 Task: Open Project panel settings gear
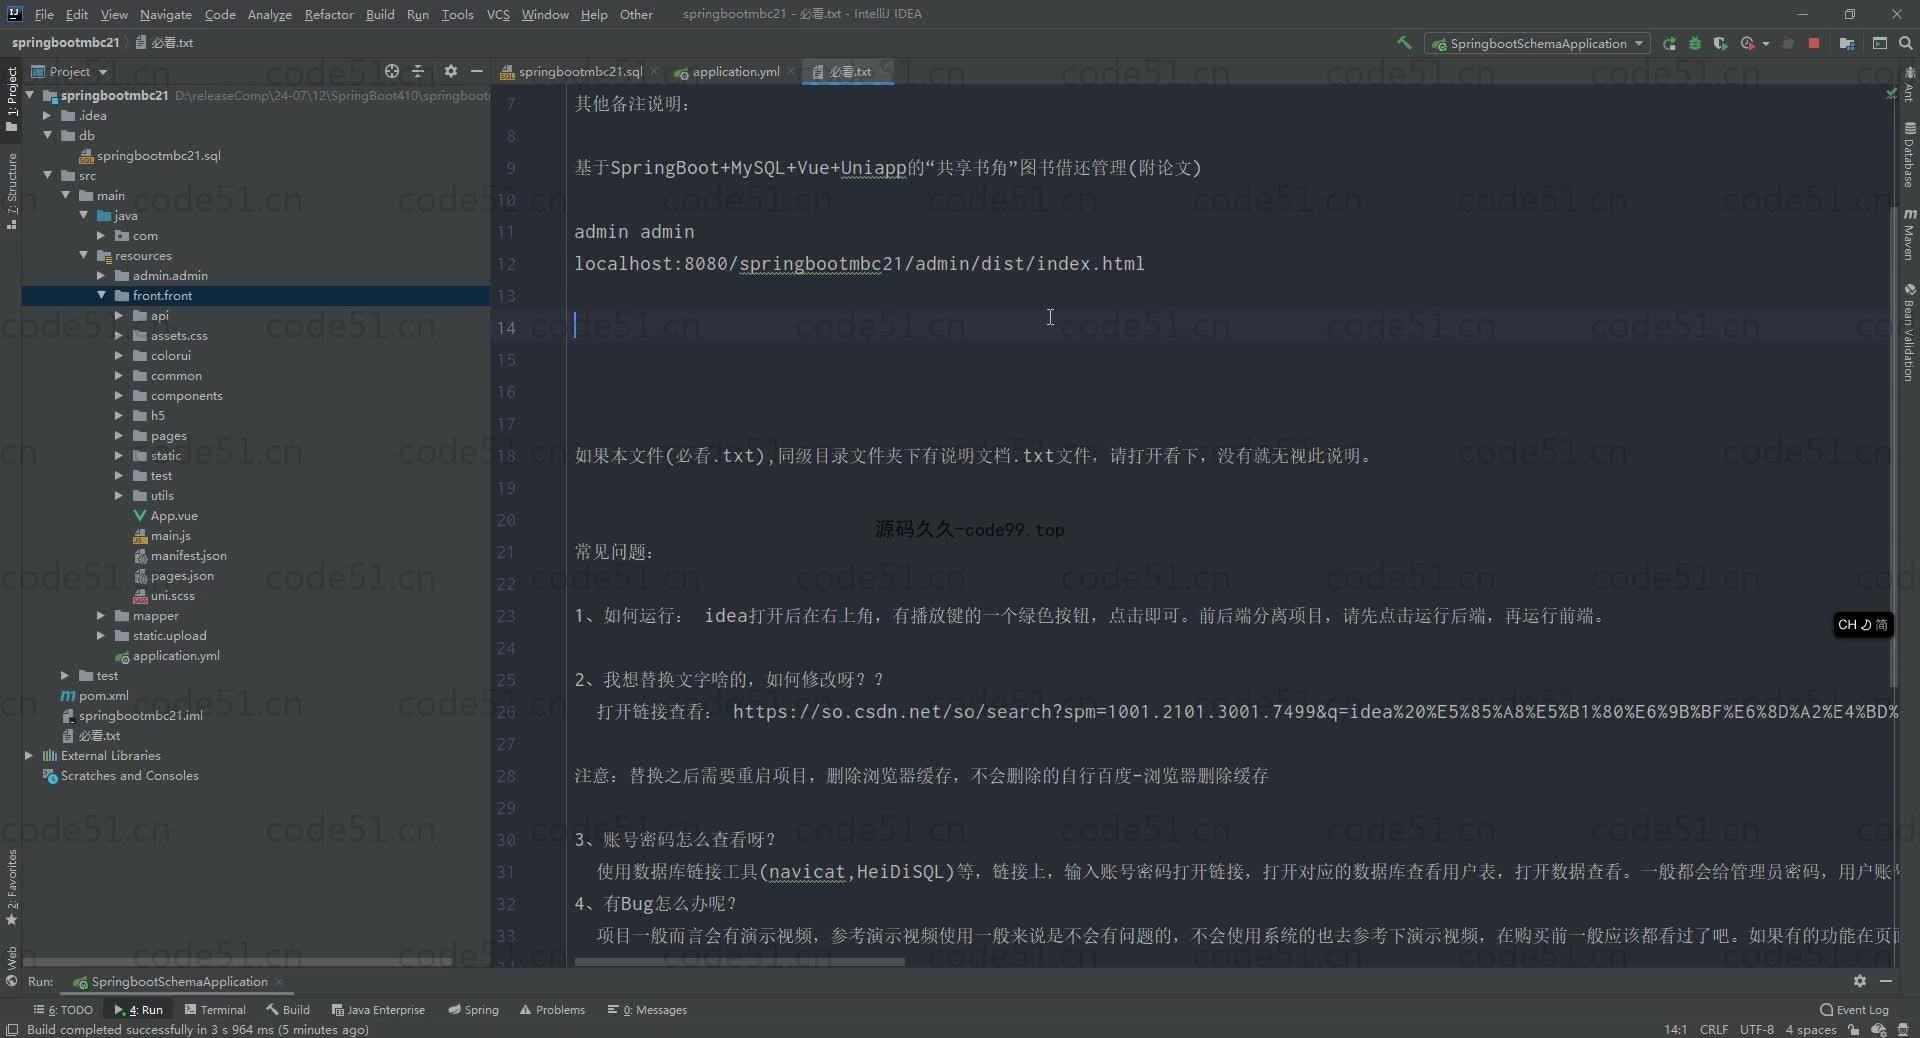[x=450, y=71]
